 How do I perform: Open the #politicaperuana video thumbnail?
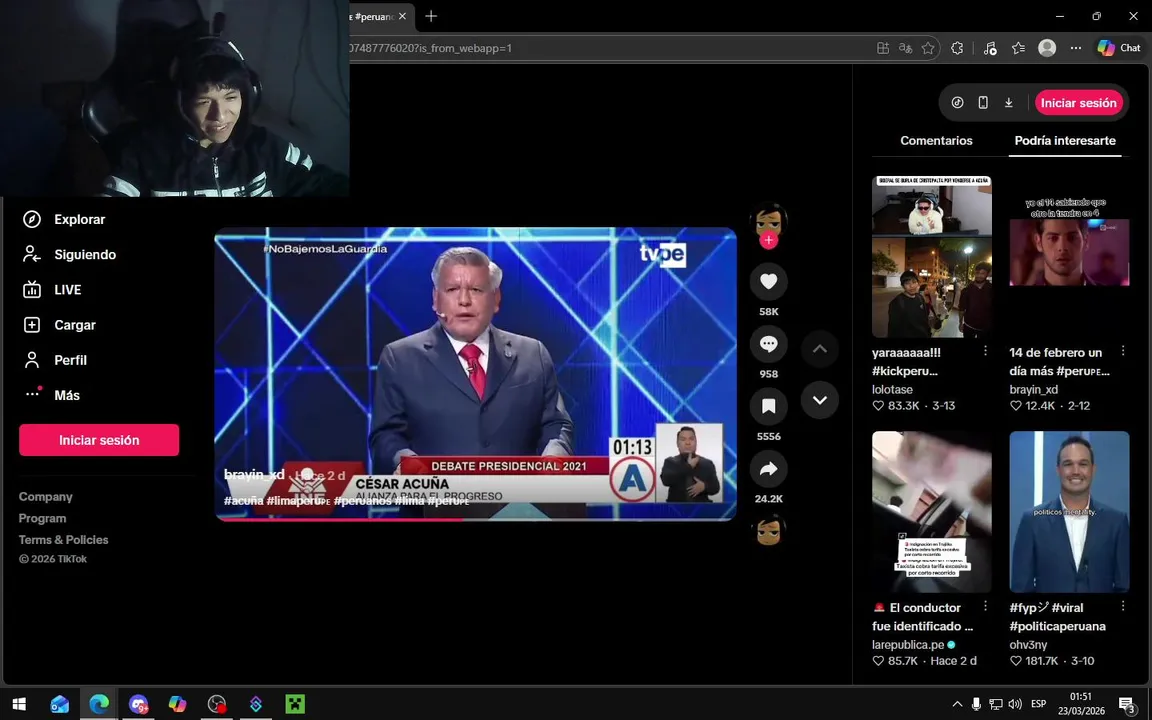point(1069,511)
